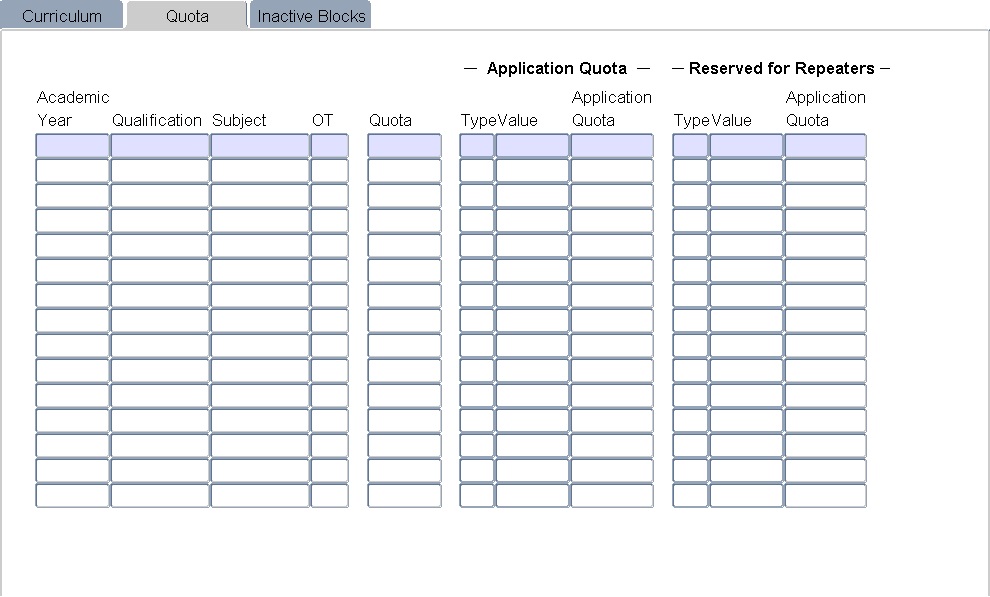990x597 pixels.
Task: Focus first row Application Quota result field
Action: pyautogui.click(x=611, y=146)
